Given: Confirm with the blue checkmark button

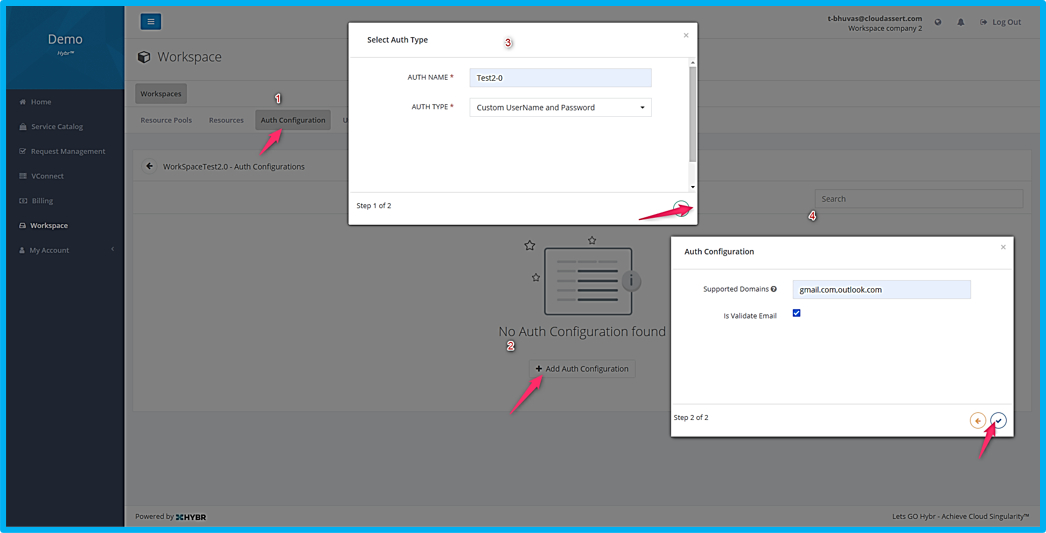Looking at the screenshot, I should tap(998, 421).
